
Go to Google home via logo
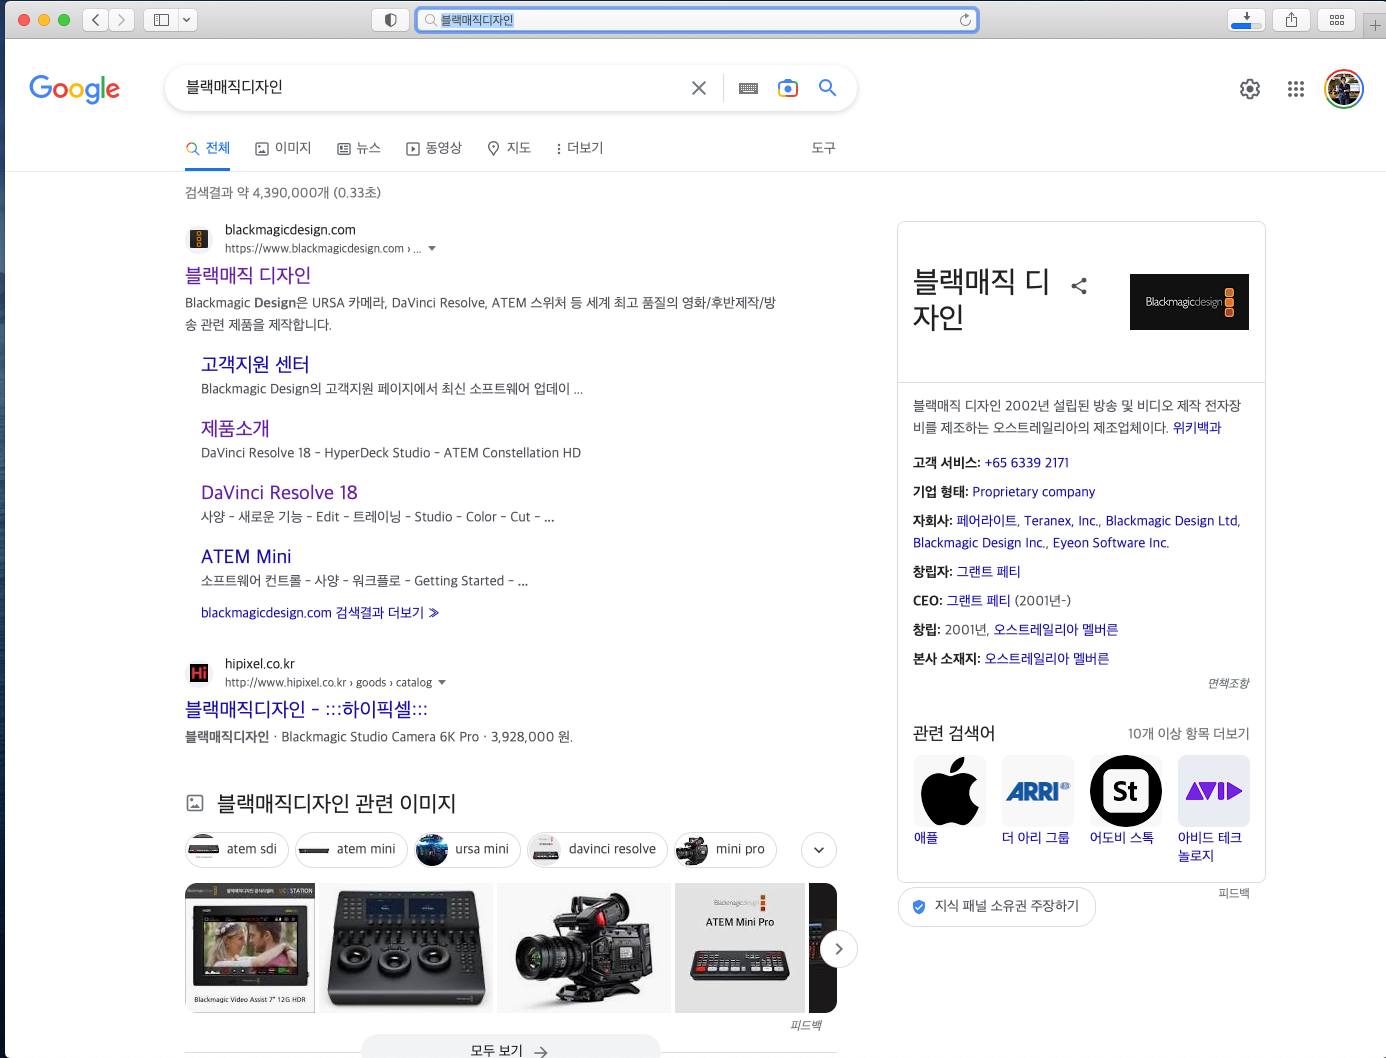point(75,89)
